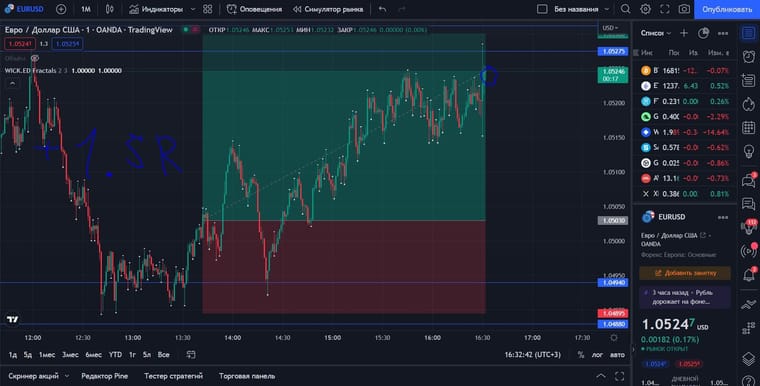
Task: Create alert via Оповещения button
Action: pos(254,9)
